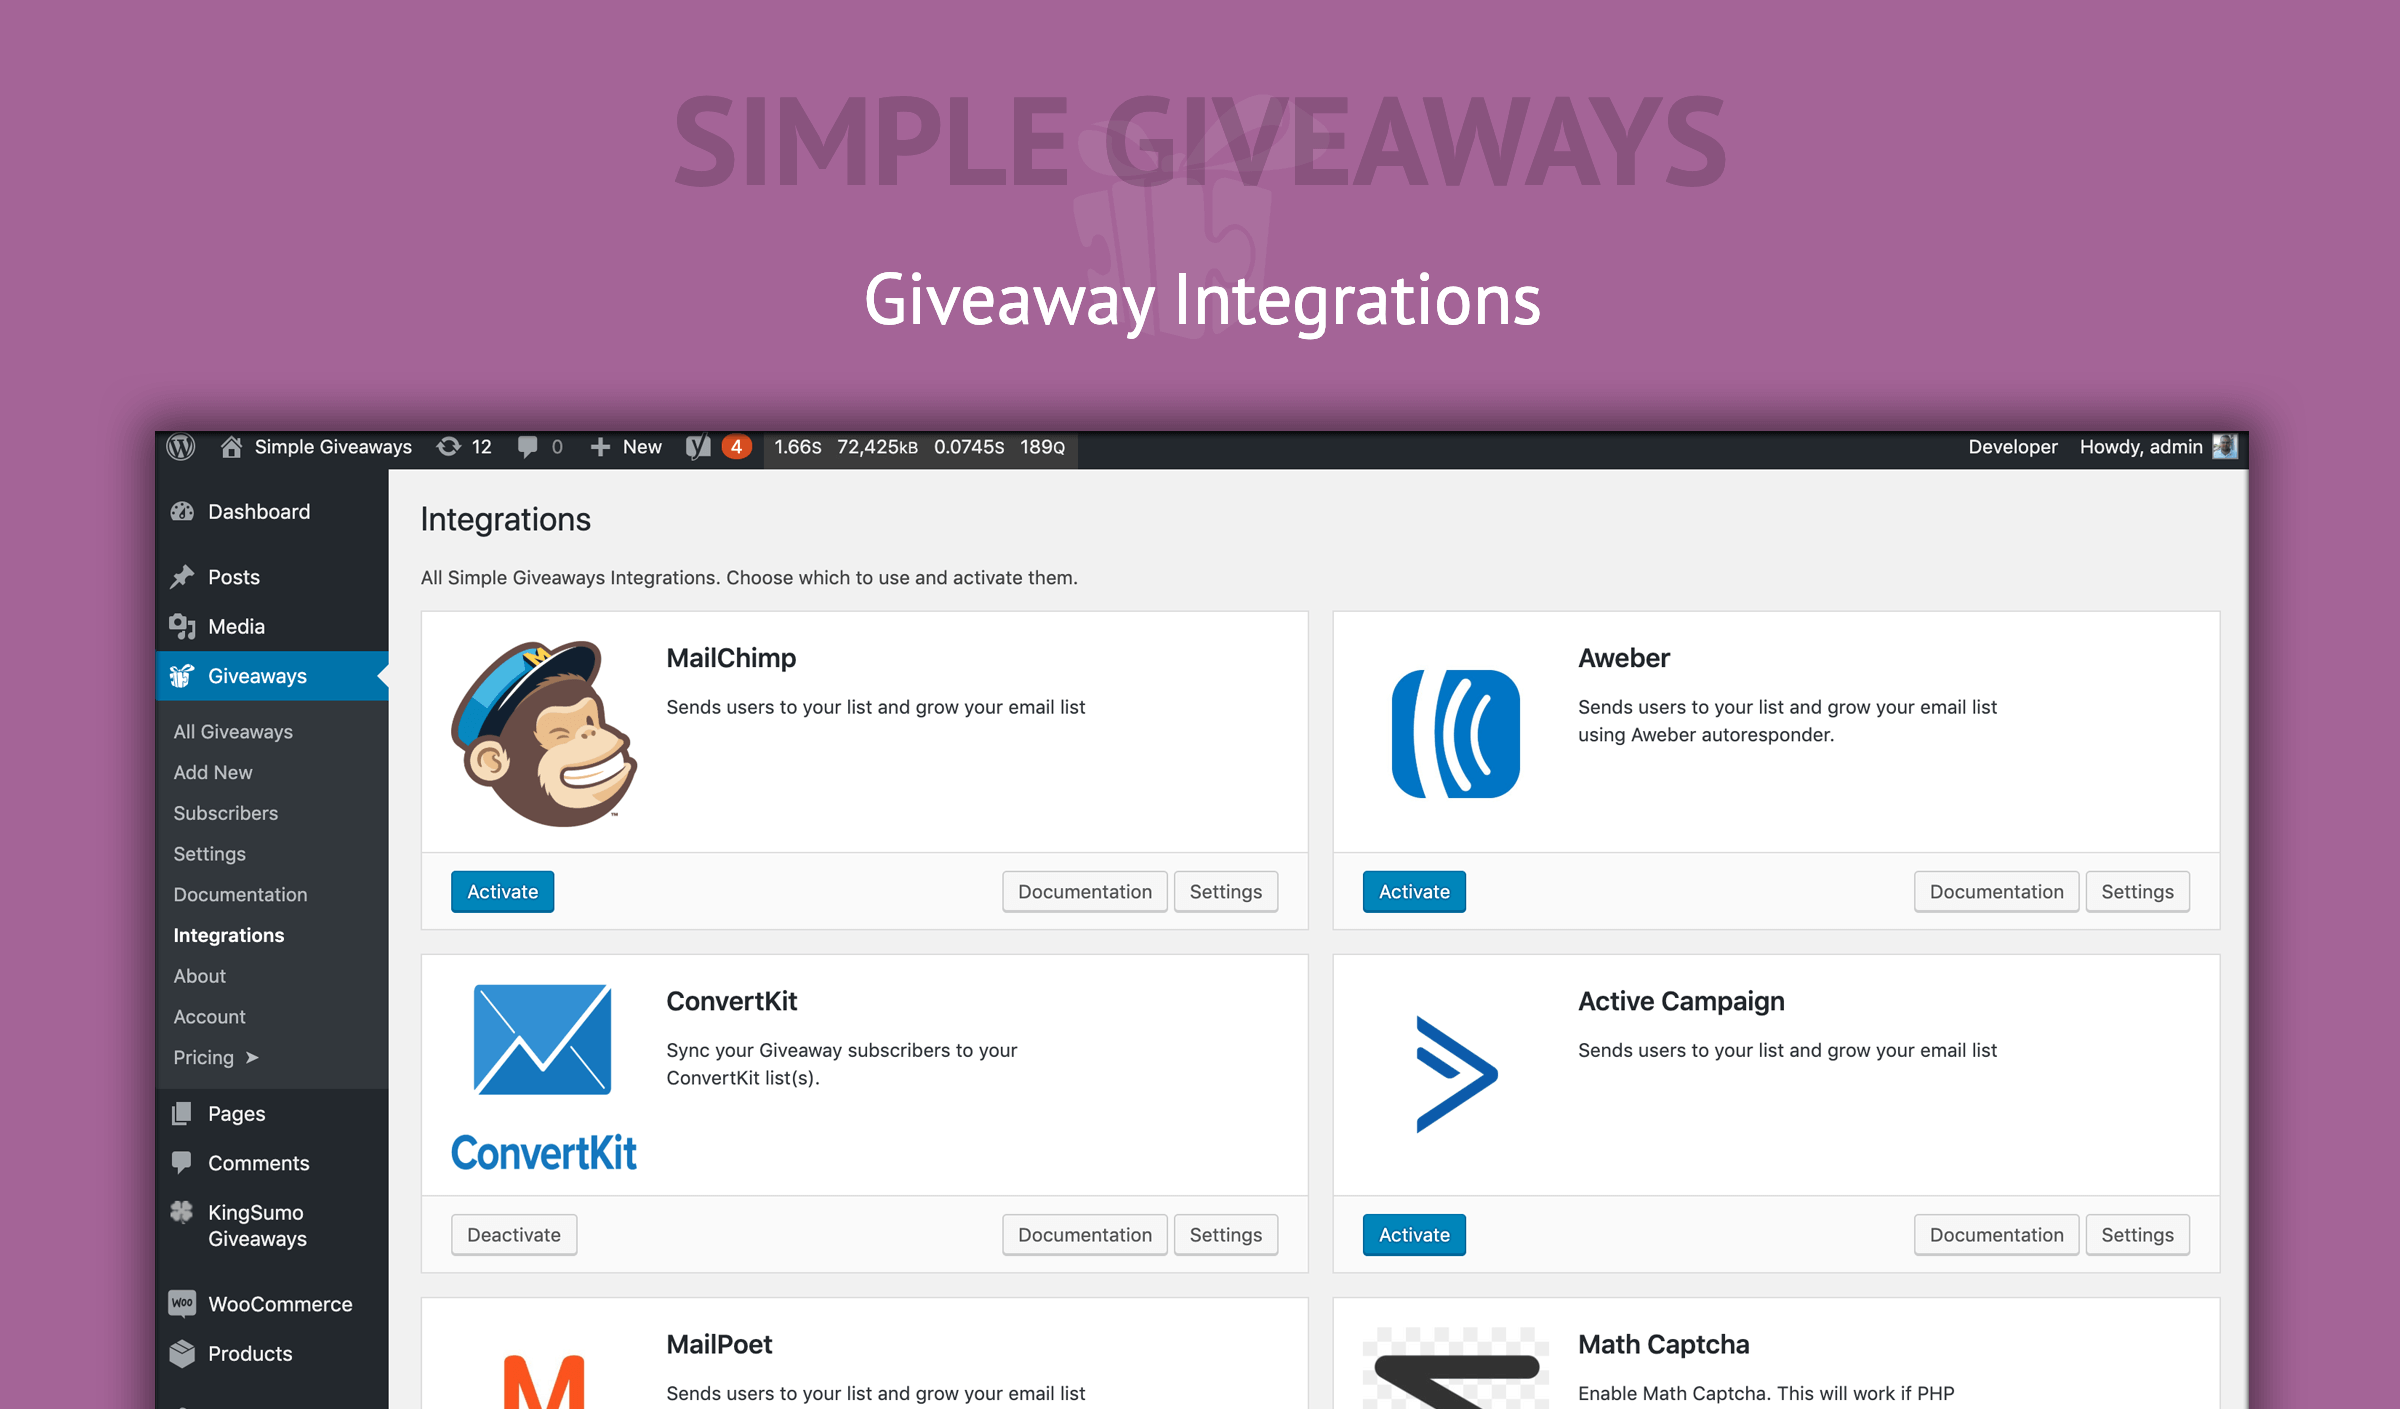The width and height of the screenshot is (2400, 1409).
Task: Click the KingSumo Giveaways icon in sidebar
Action: tap(181, 1211)
